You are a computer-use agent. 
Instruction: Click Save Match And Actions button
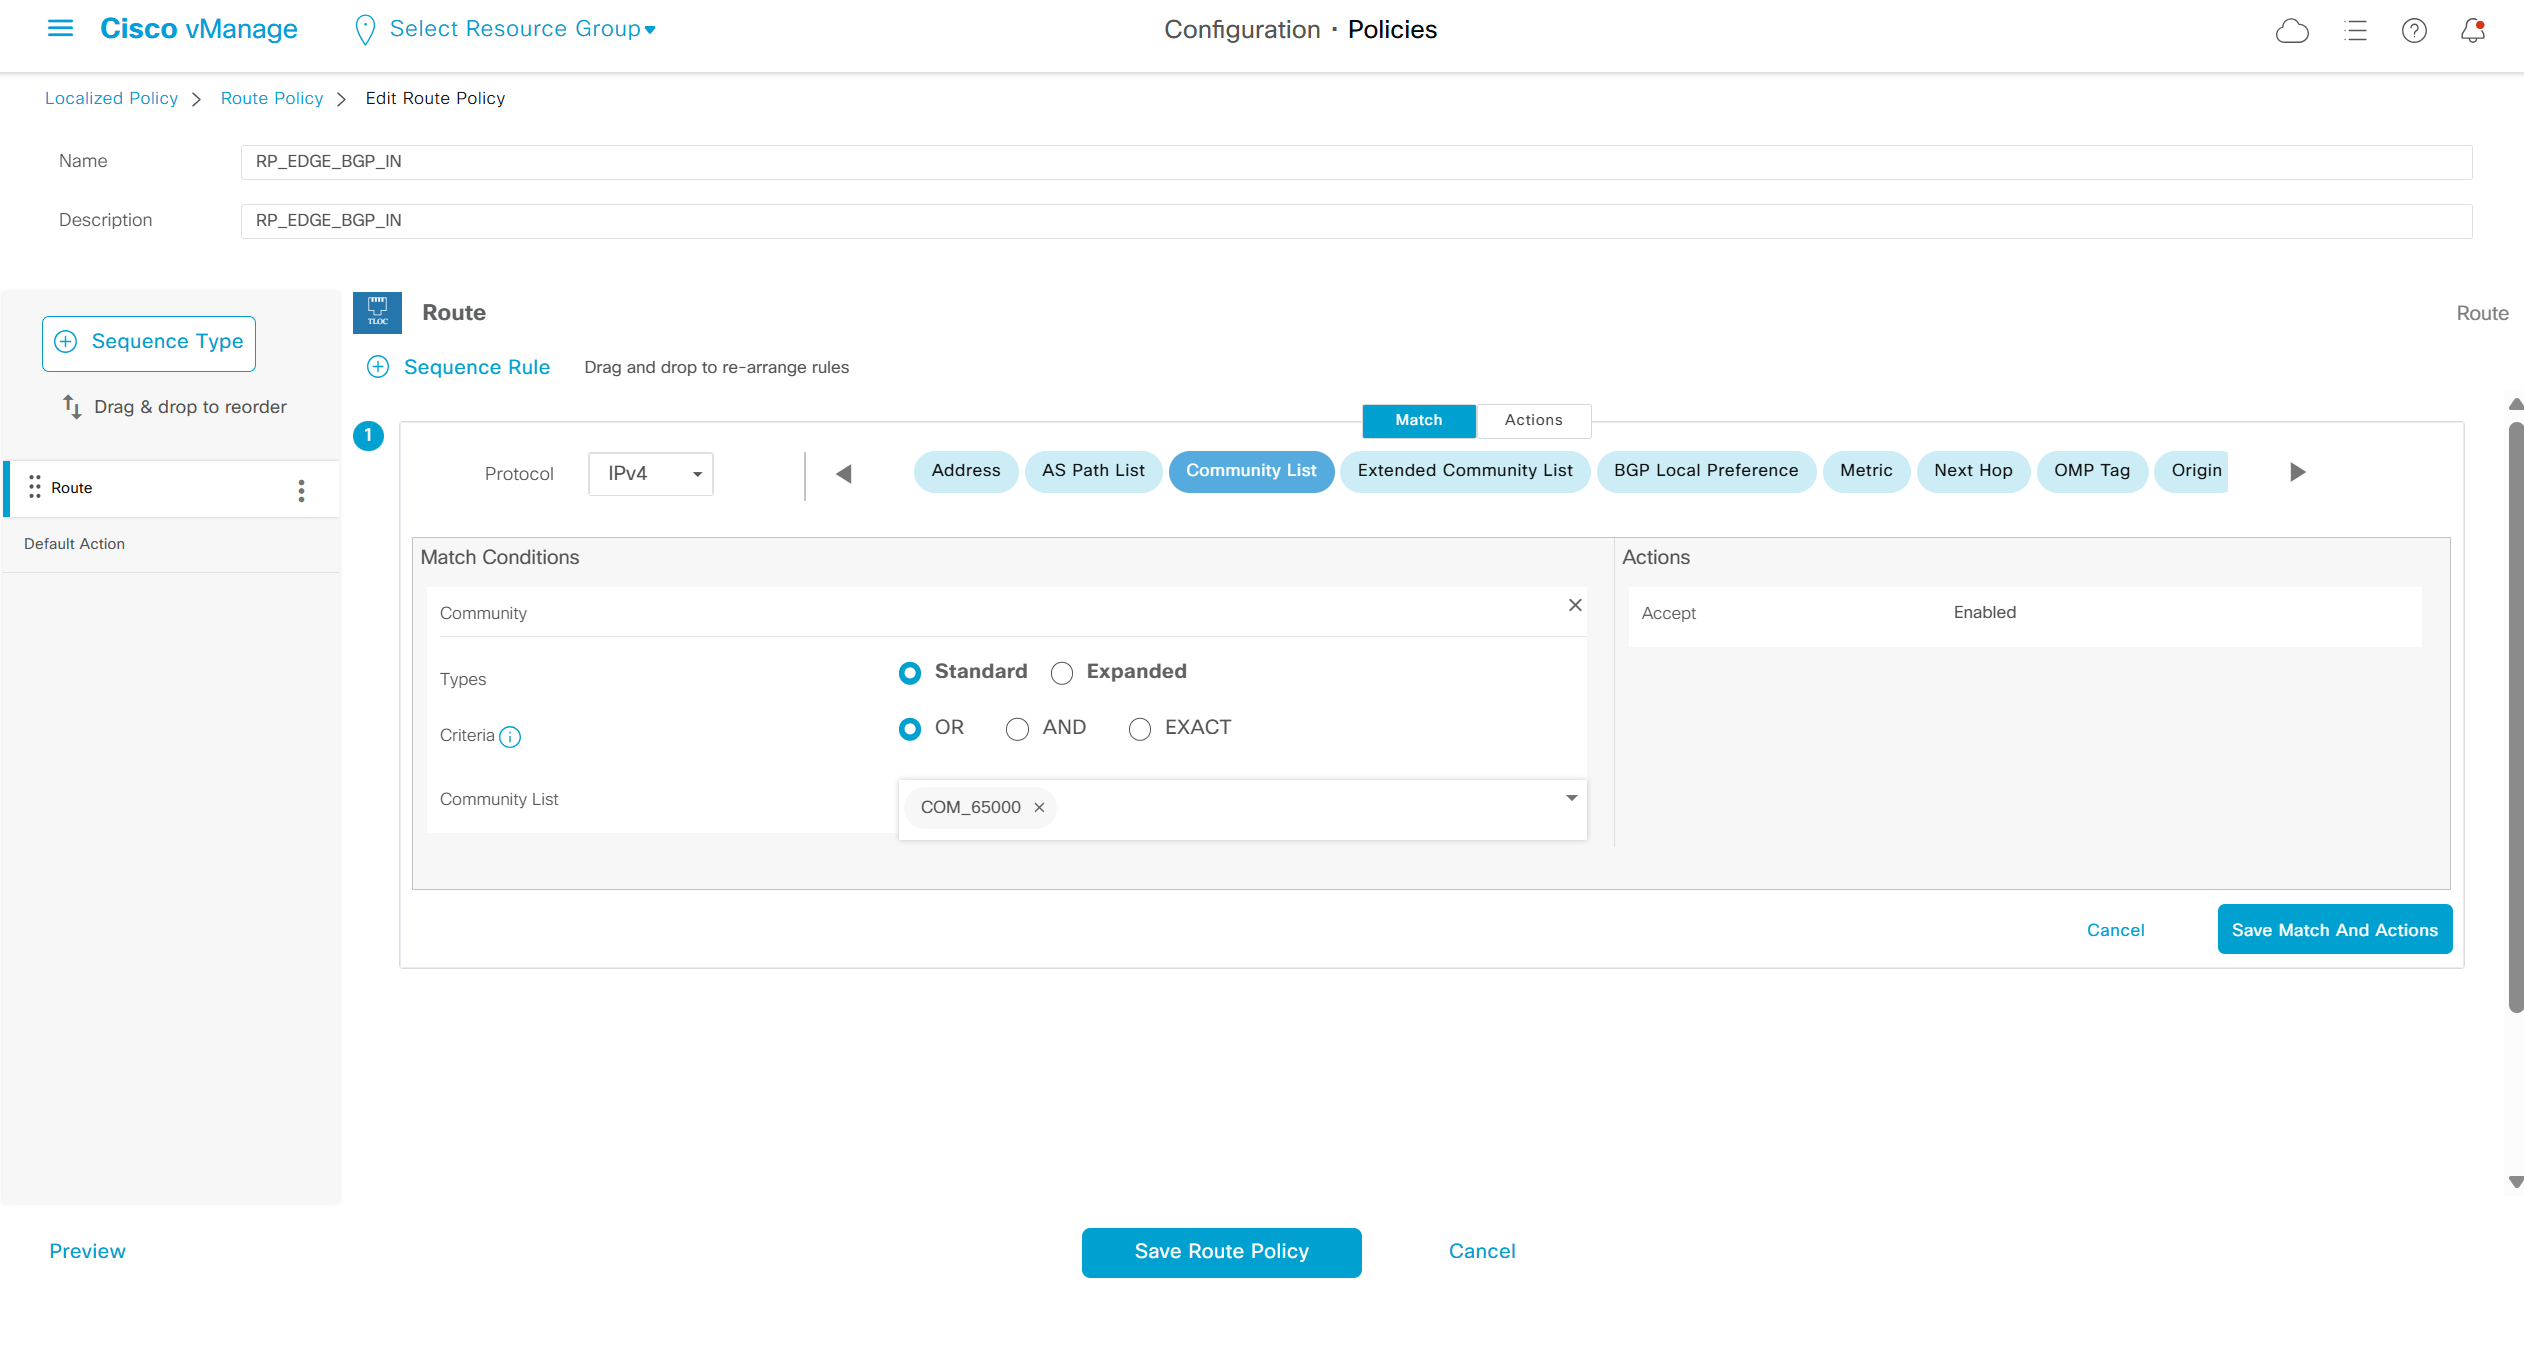click(2333, 929)
